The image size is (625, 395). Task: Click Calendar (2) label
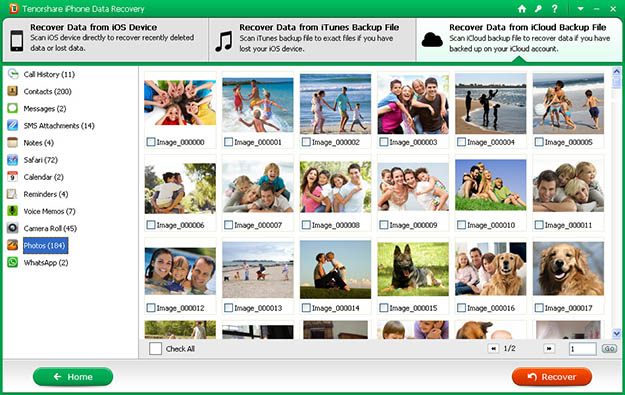pyautogui.click(x=43, y=177)
